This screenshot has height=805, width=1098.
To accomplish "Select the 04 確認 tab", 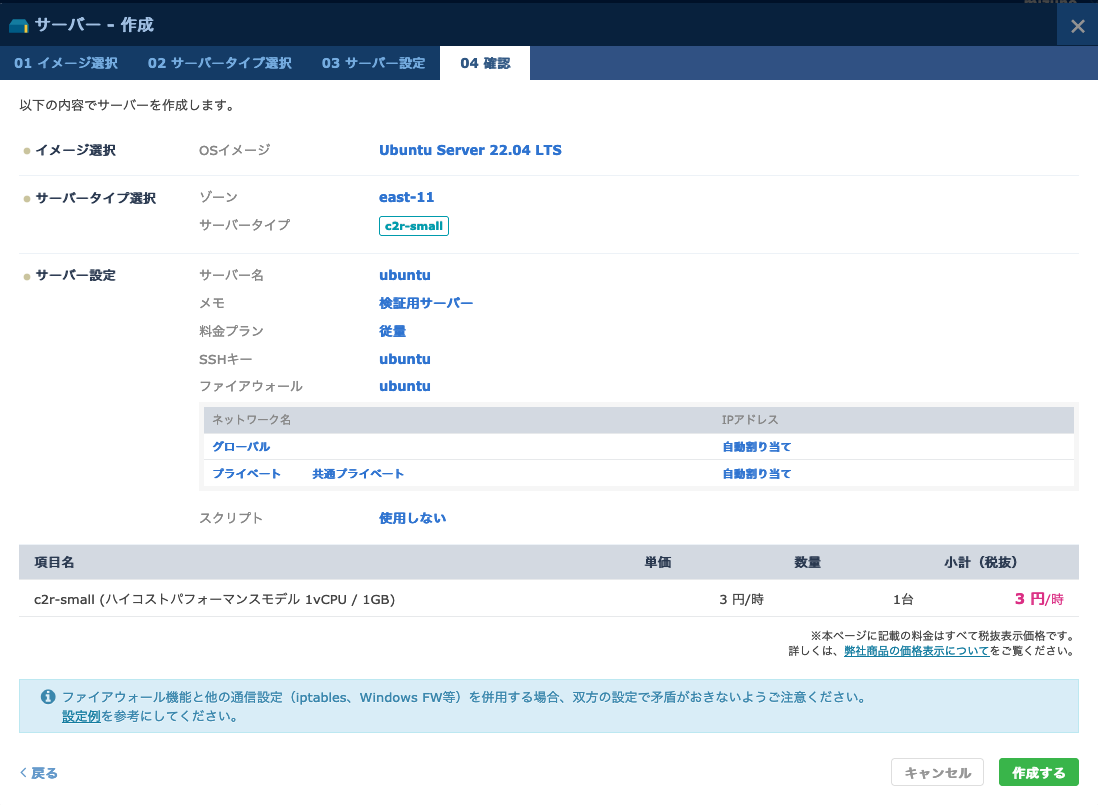I will (x=485, y=63).
